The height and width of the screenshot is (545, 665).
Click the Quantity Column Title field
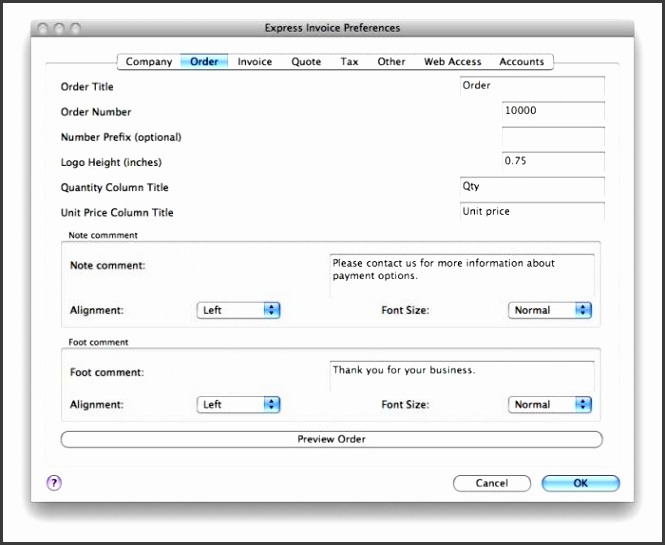click(532, 186)
